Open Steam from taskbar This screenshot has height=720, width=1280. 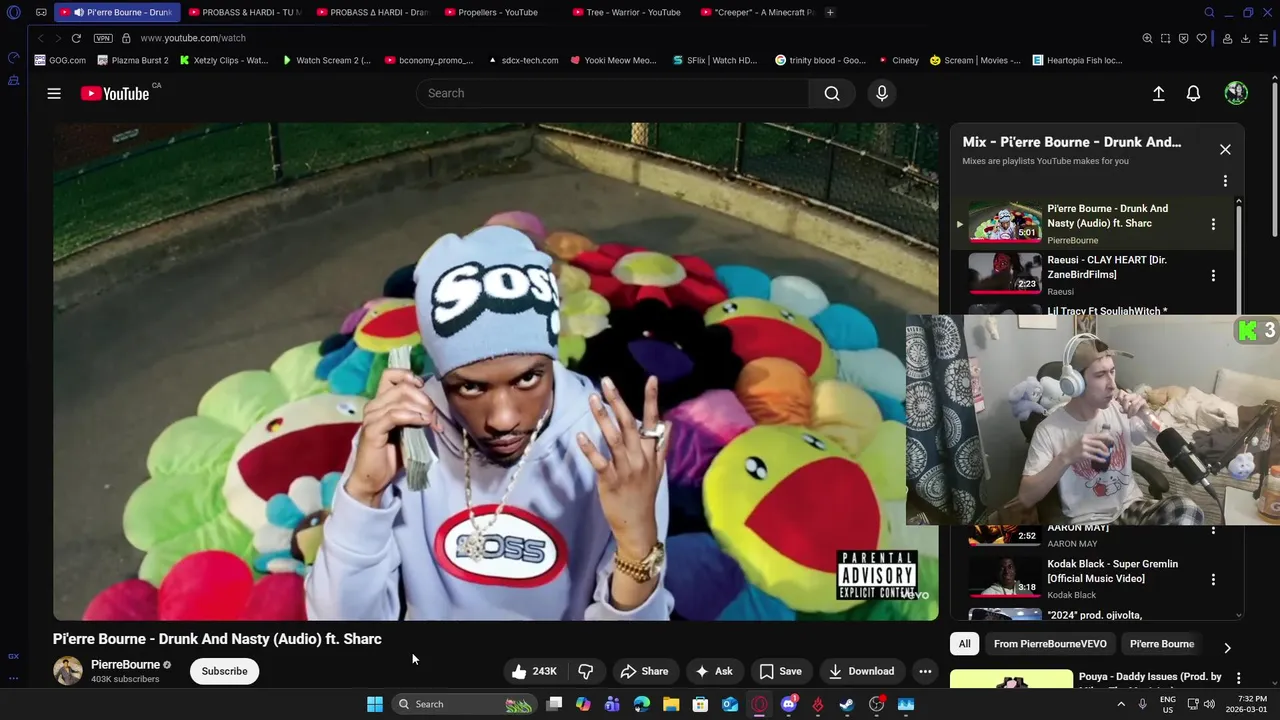[847, 704]
